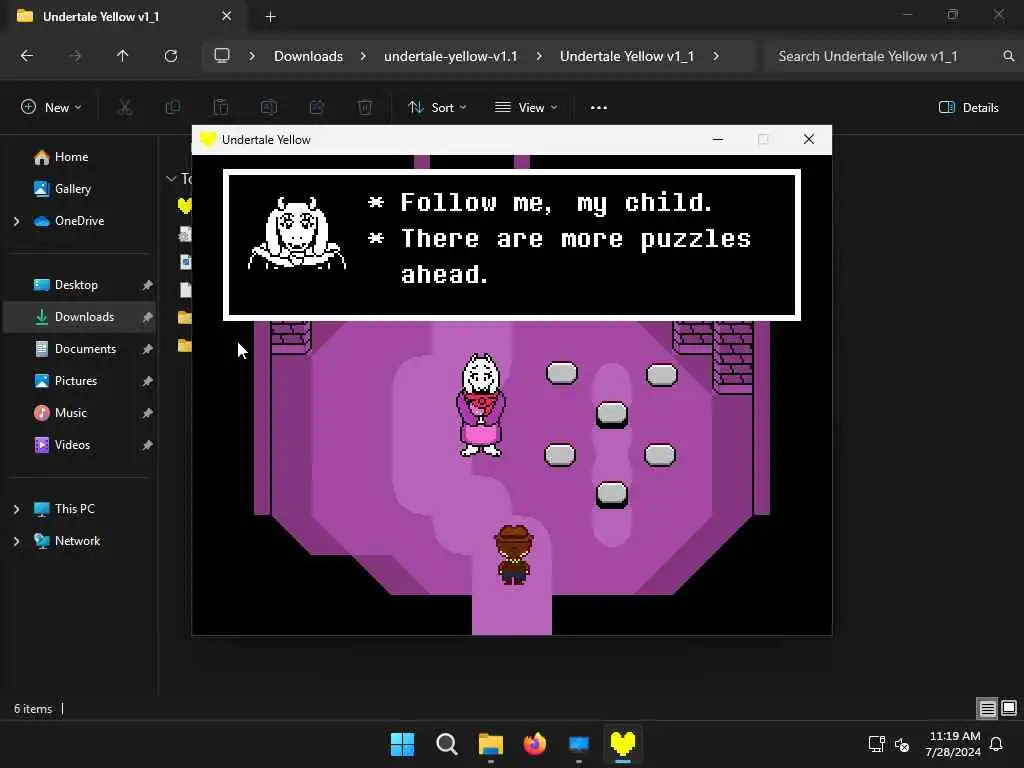Click Downloads breadcrumb in address bar
This screenshot has width=1024, height=768.
tap(308, 56)
